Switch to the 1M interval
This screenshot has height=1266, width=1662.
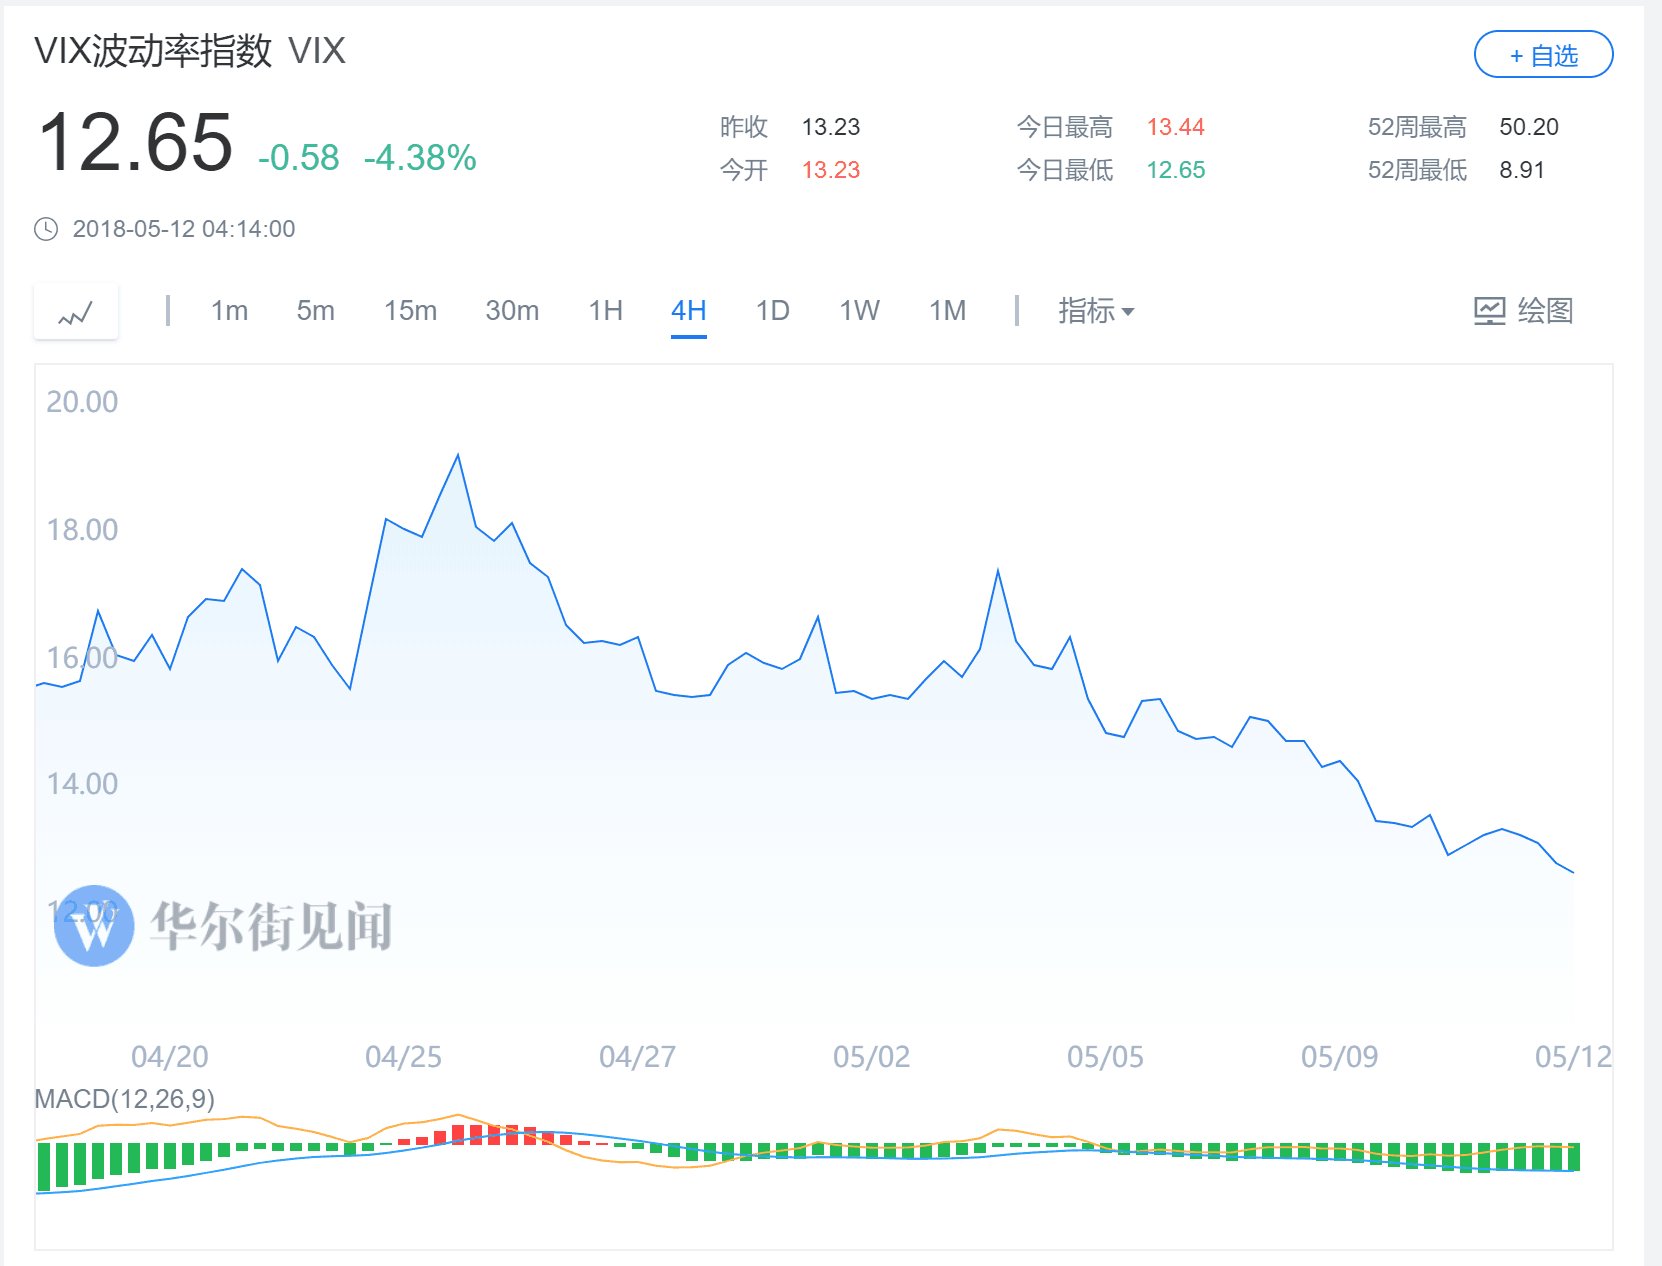(x=947, y=311)
